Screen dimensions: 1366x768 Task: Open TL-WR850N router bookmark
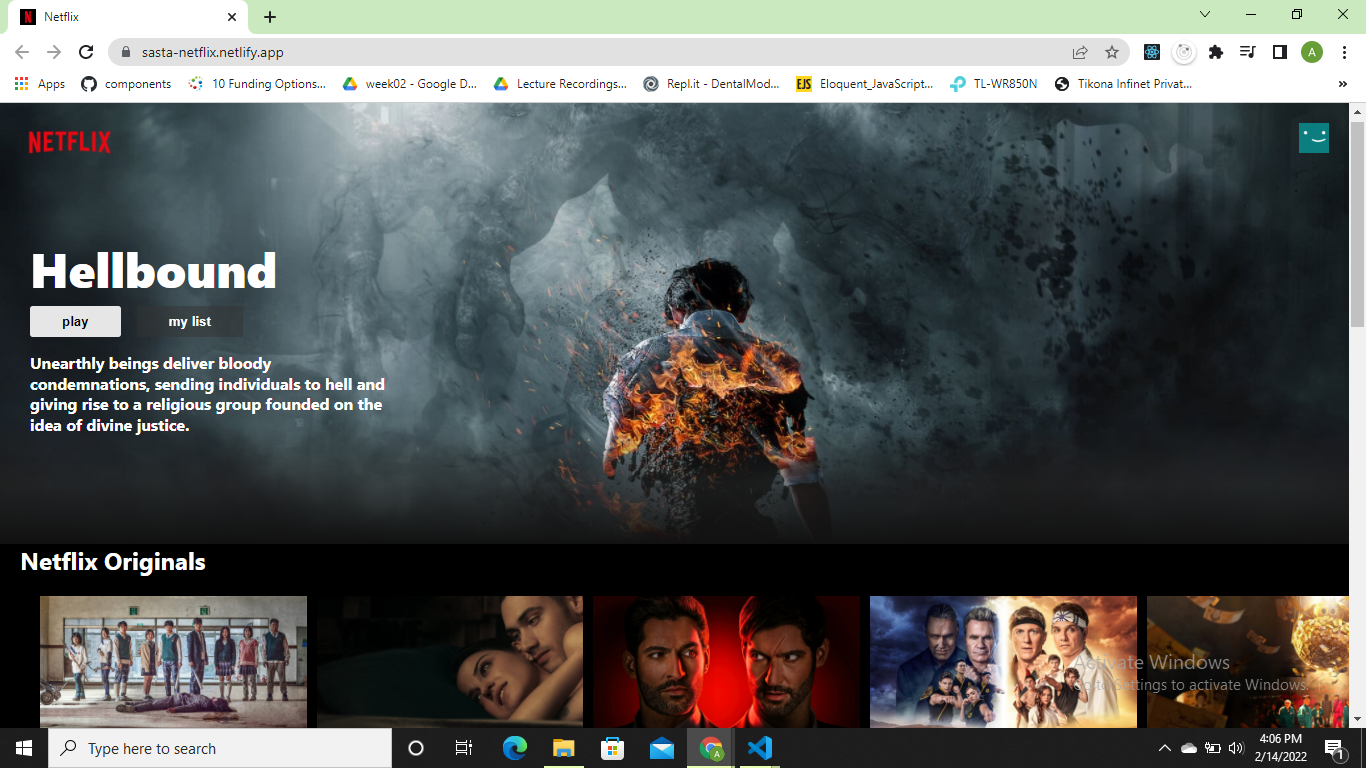point(994,84)
